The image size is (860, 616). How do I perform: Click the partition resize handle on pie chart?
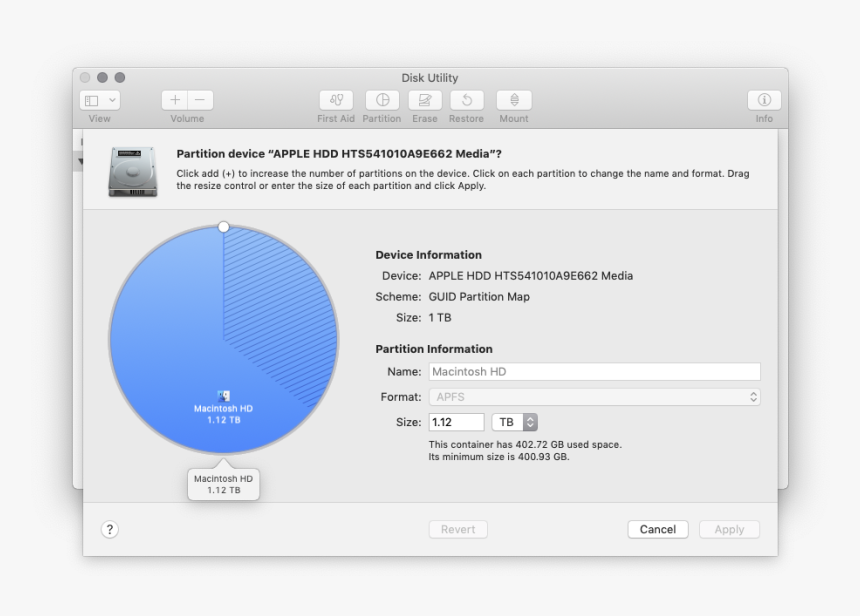pos(223,227)
